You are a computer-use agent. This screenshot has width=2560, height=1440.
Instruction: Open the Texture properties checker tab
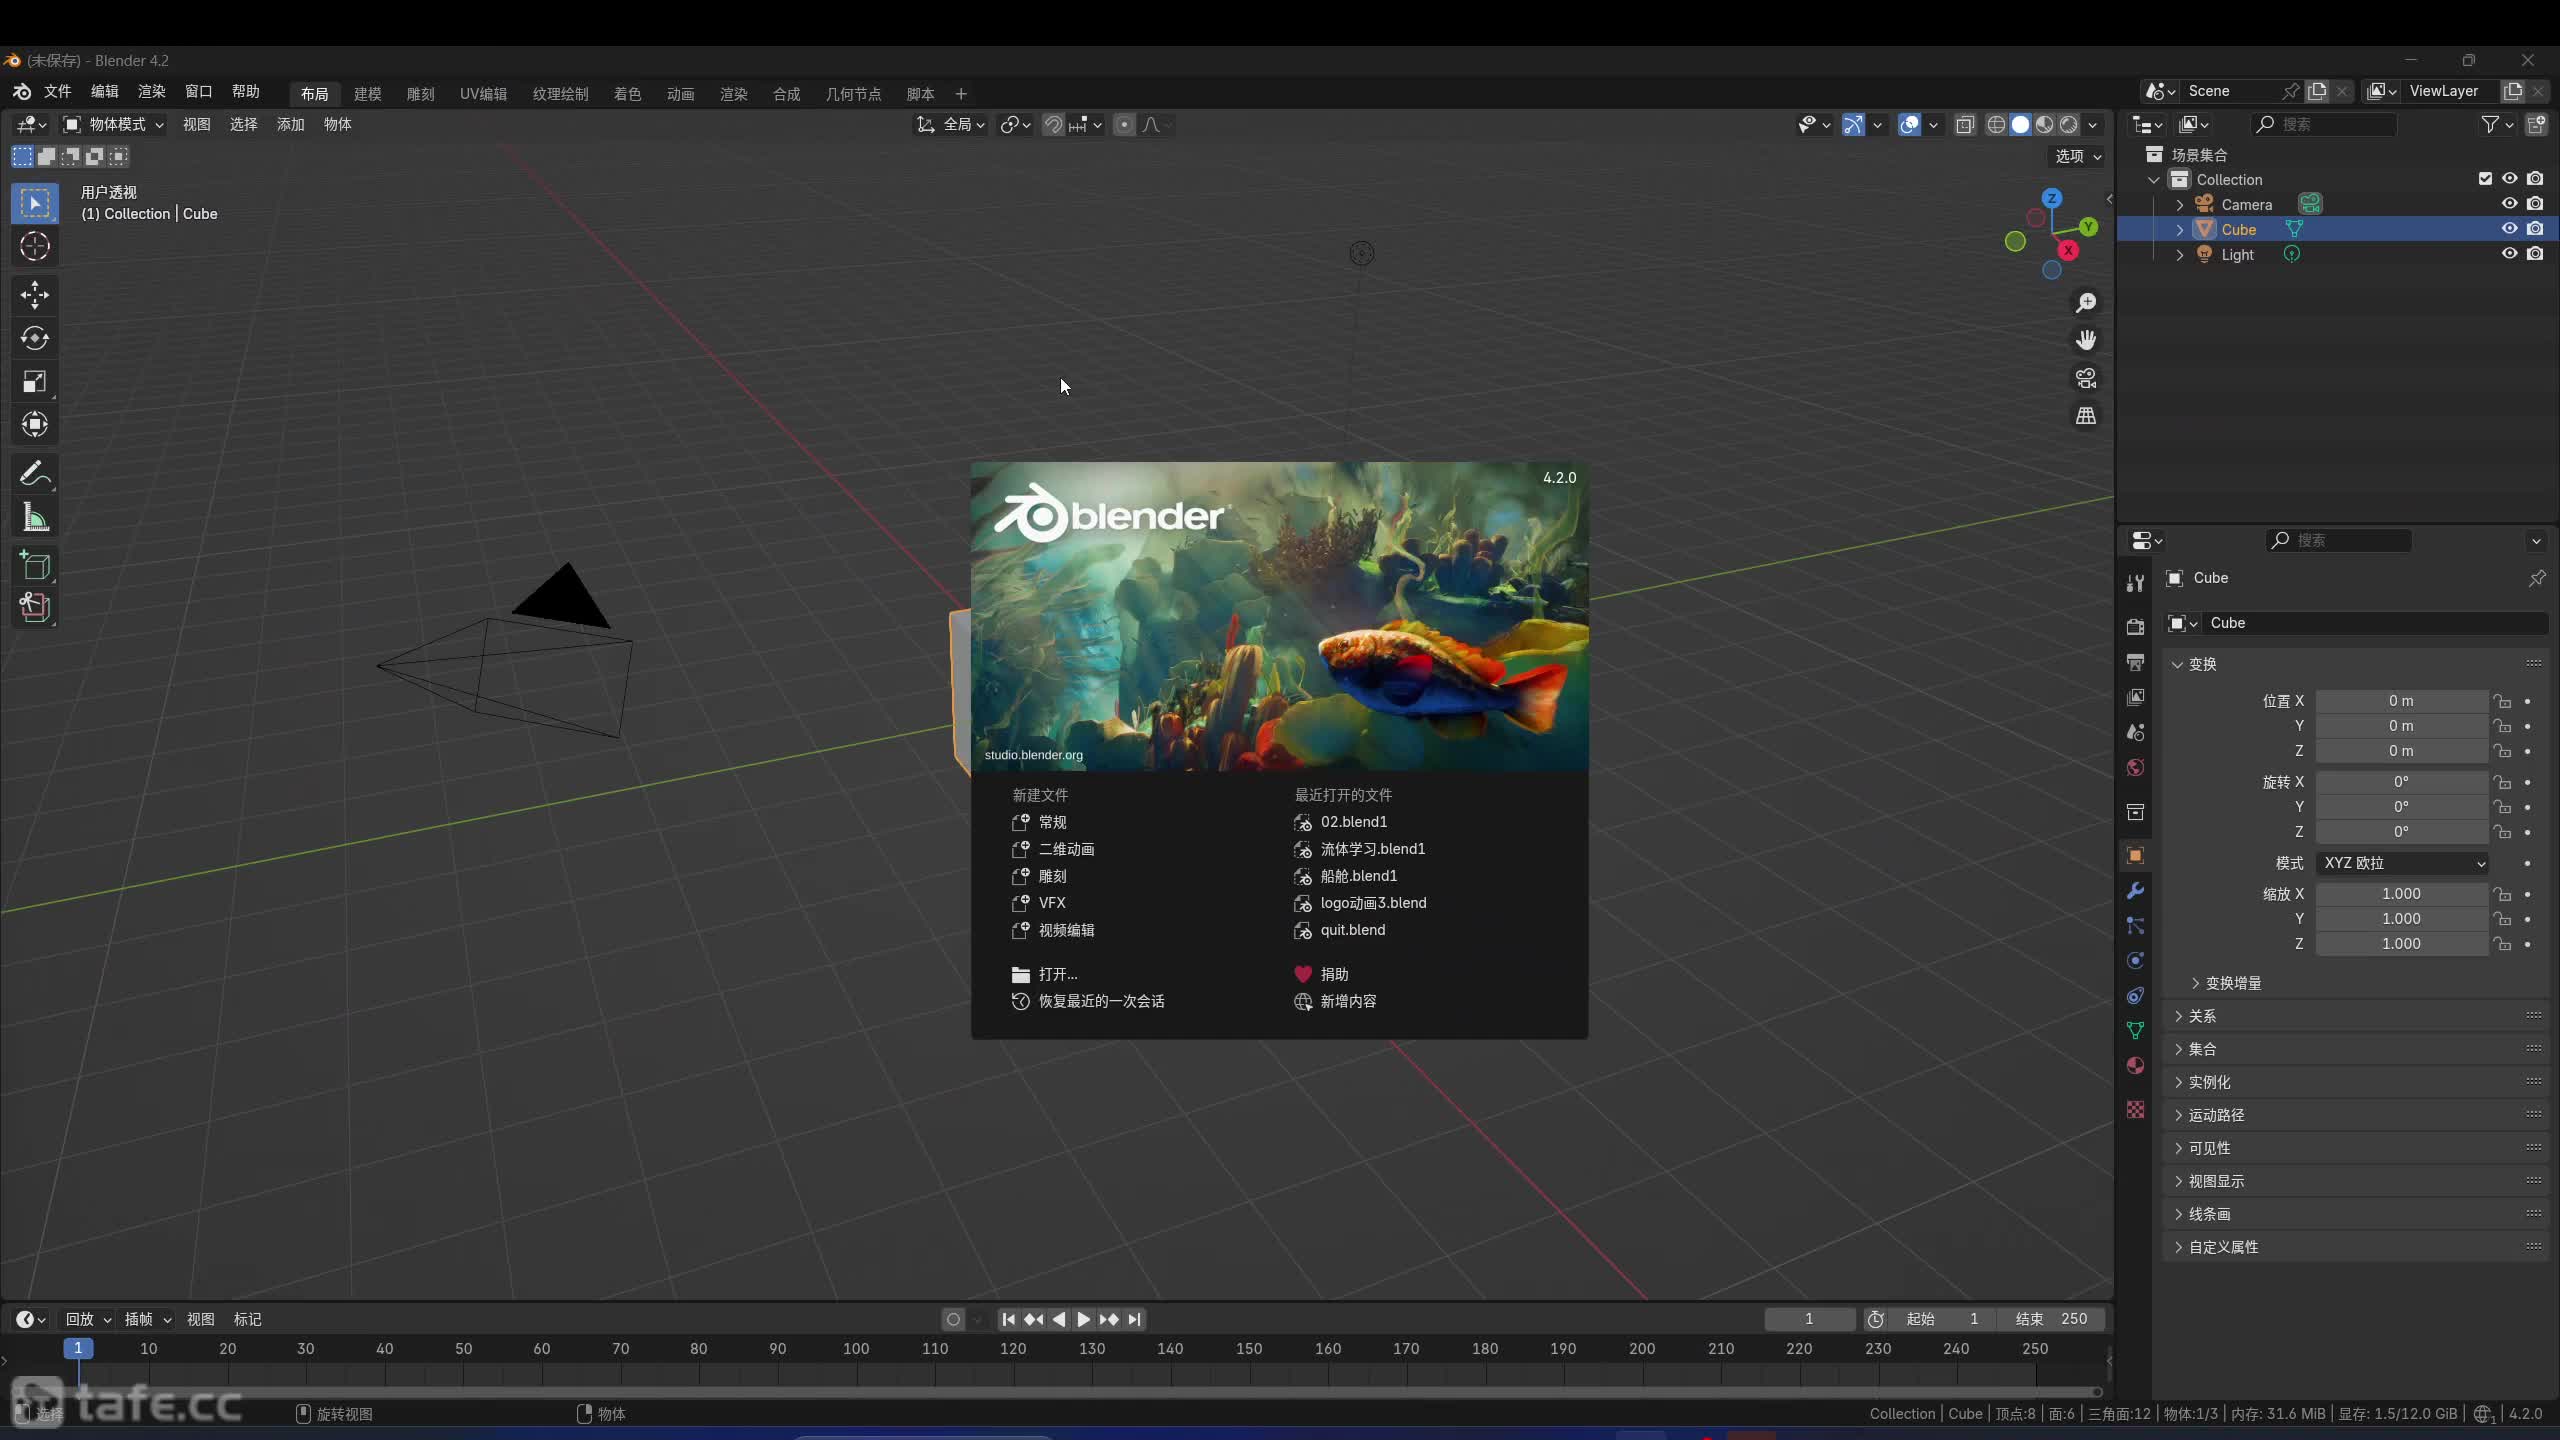[2135, 1110]
